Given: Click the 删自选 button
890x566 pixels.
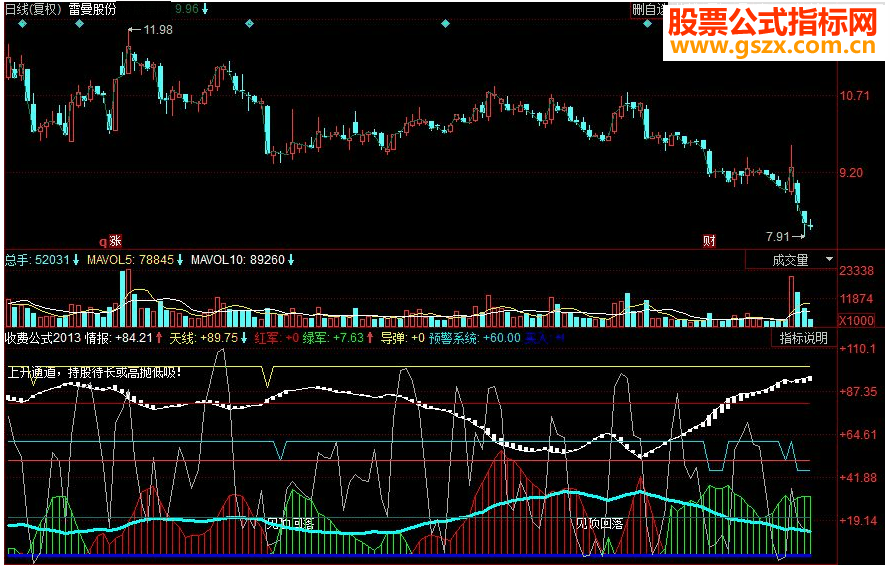Looking at the screenshot, I should pyautogui.click(x=648, y=10).
